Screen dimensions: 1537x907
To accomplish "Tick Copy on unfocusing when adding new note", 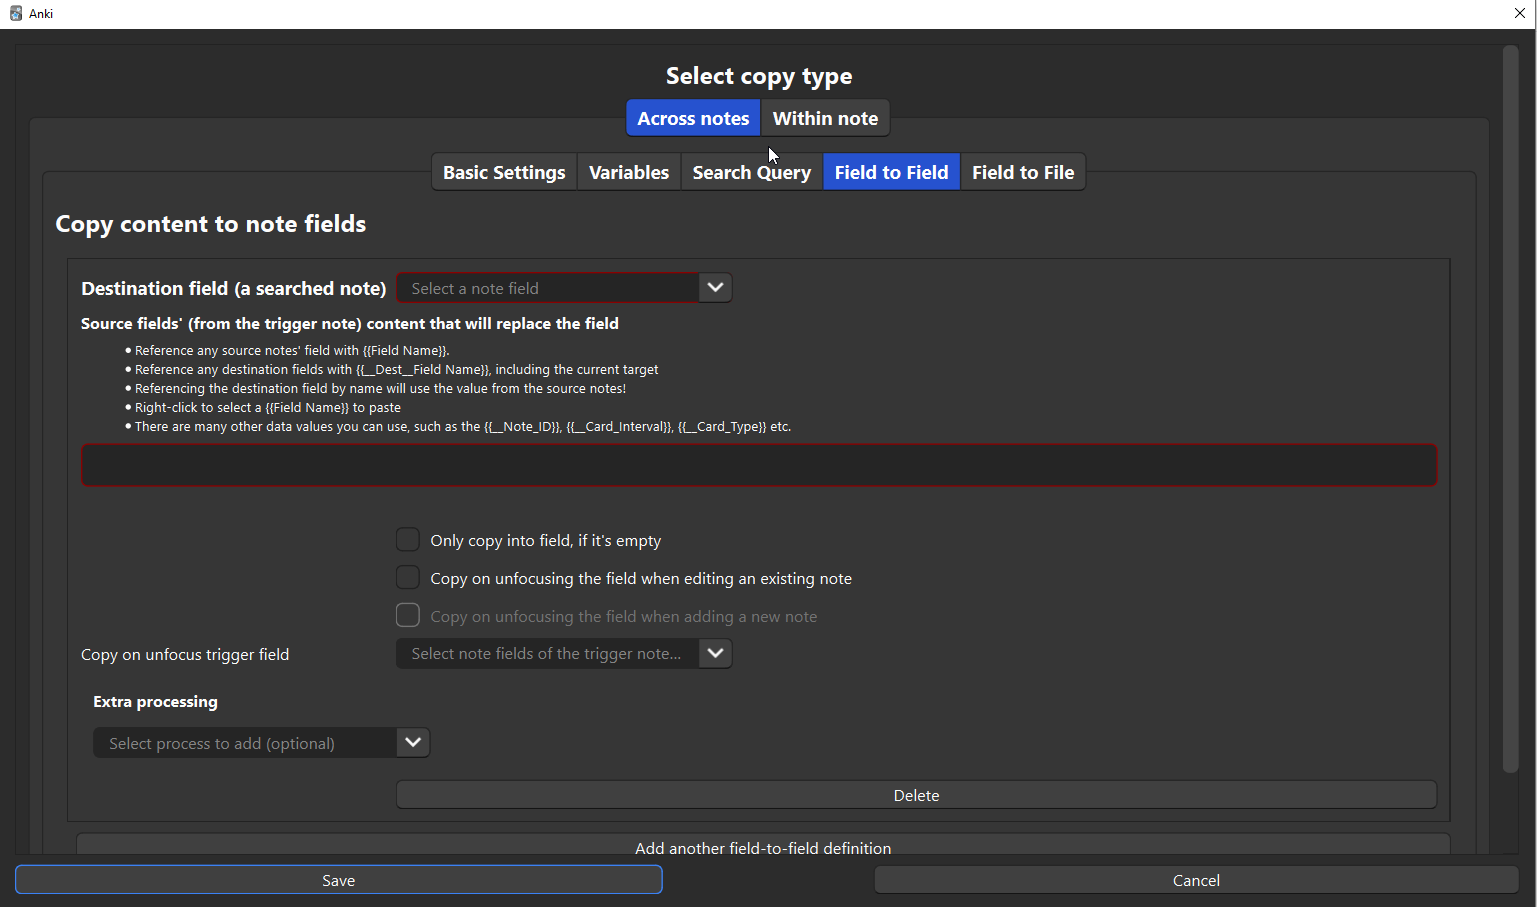I will pos(408,616).
